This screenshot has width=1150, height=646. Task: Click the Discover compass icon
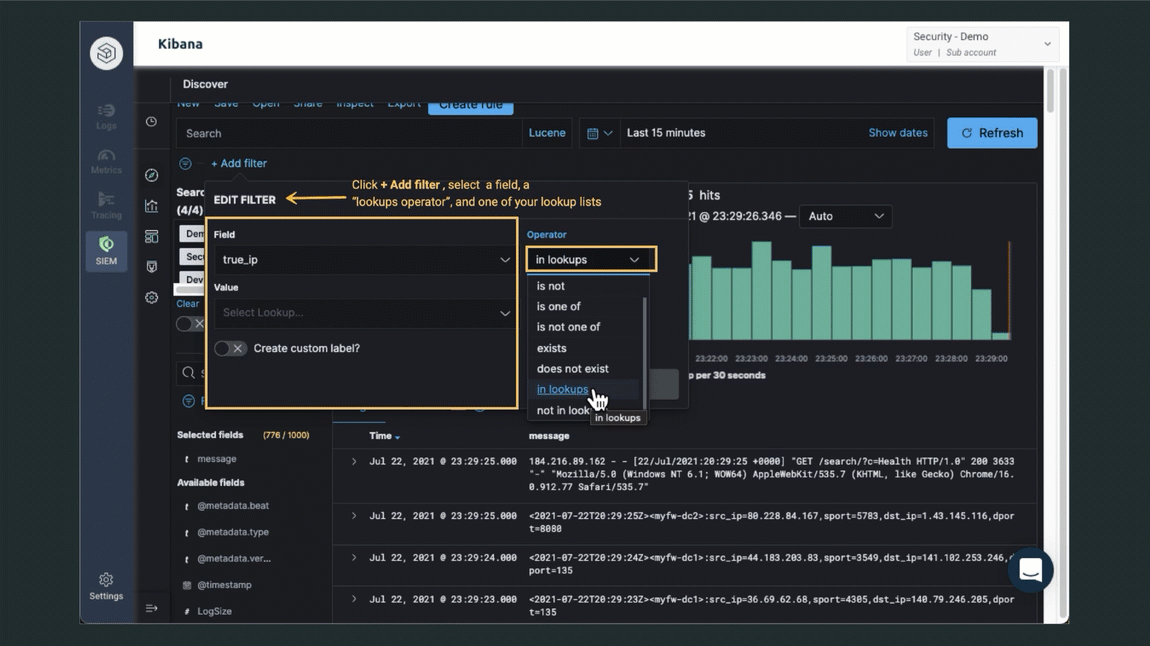tap(151, 175)
